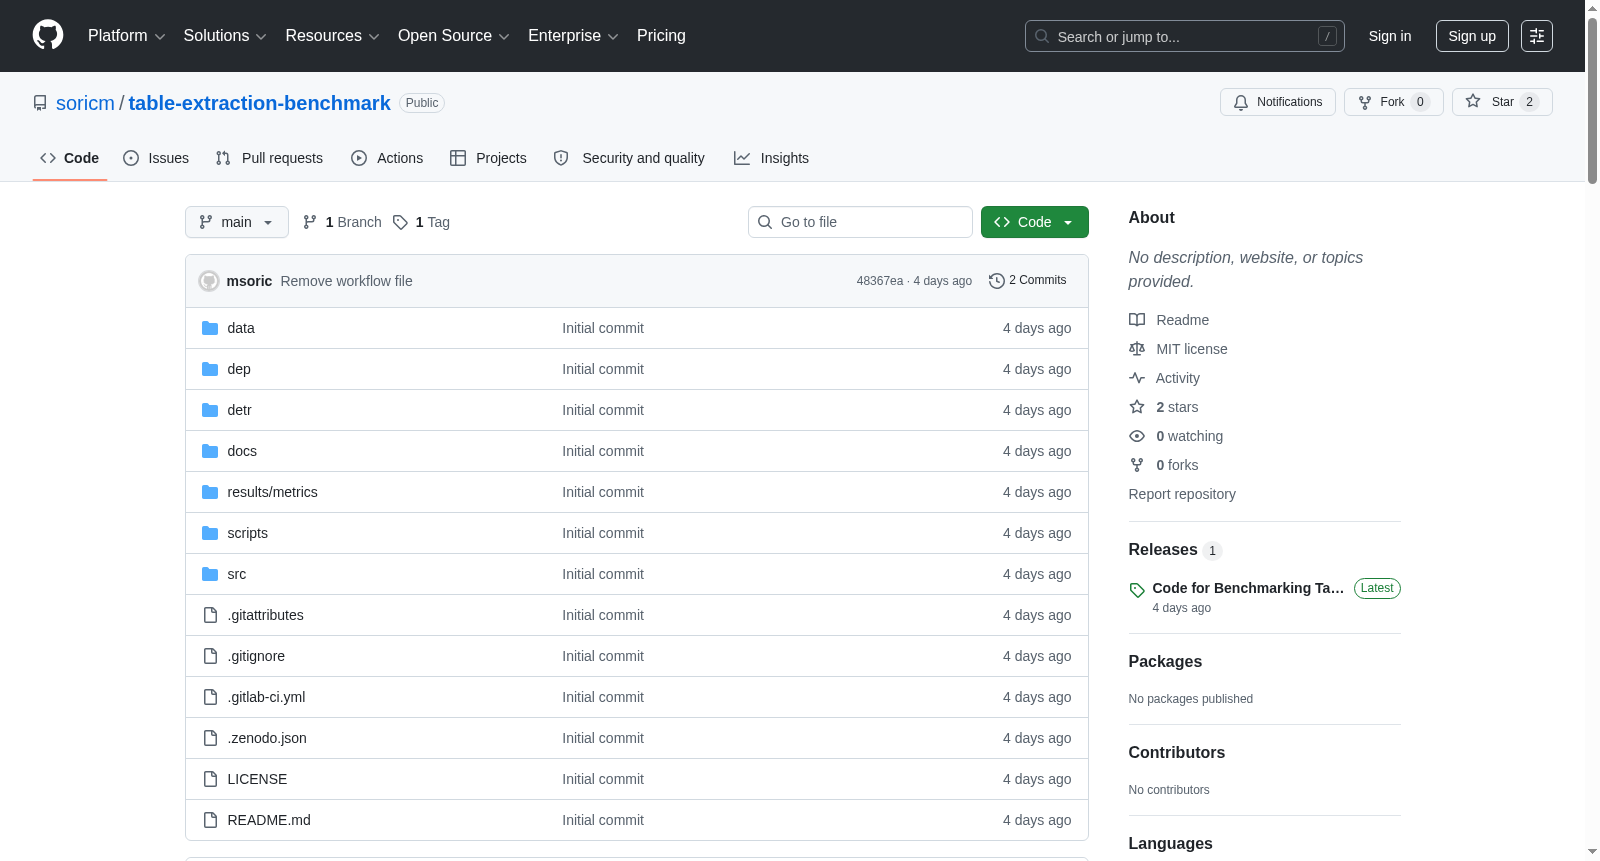This screenshot has width=1600, height=861.
Task: Focus the Go to file input
Action: (860, 222)
